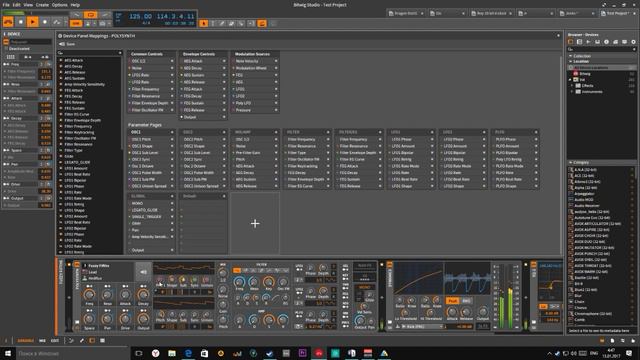The image size is (640, 360).
Task: Click the Windows taskbar search box
Action: pyautogui.click(x=72, y=353)
